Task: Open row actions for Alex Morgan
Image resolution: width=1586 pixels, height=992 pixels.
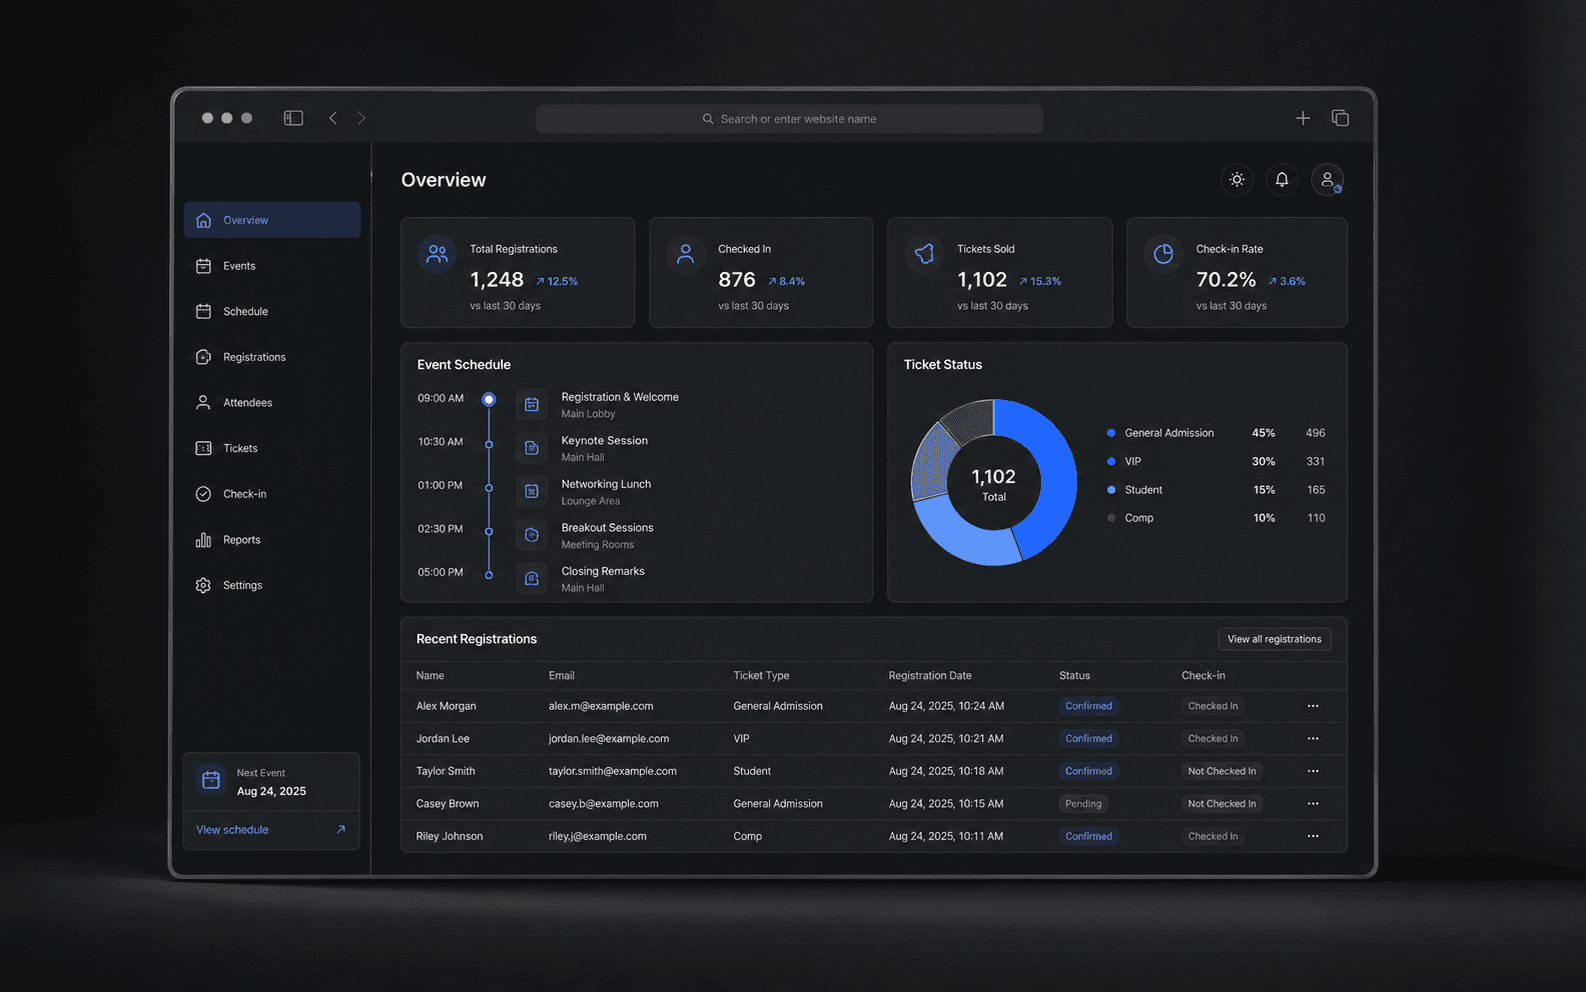Action: [1313, 706]
